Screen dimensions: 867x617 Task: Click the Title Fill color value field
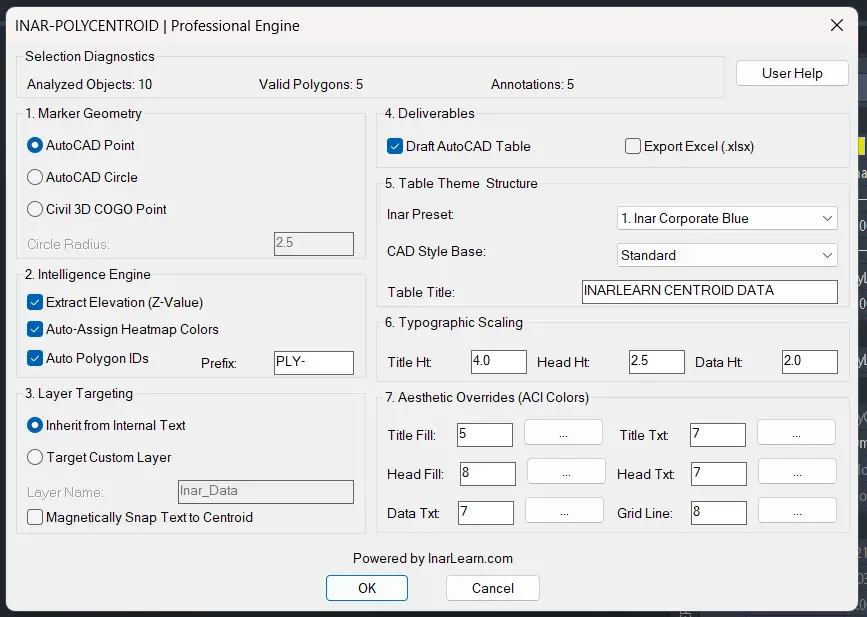pos(485,435)
